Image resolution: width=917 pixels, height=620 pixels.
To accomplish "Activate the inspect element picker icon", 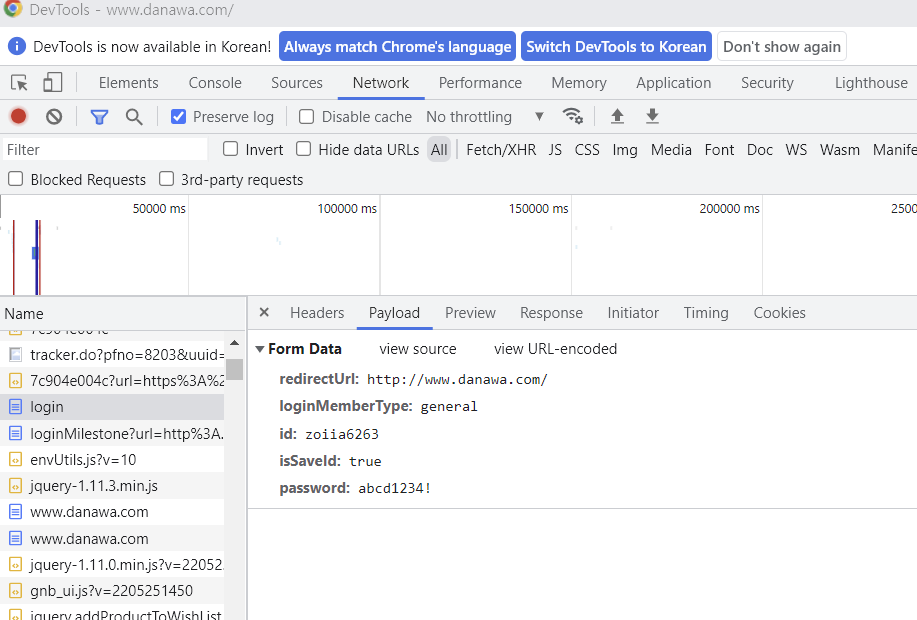I will [x=19, y=83].
